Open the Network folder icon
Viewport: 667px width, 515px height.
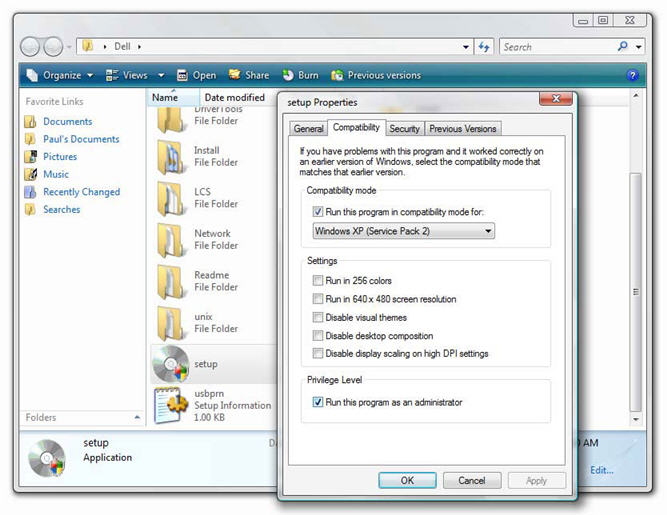[171, 240]
